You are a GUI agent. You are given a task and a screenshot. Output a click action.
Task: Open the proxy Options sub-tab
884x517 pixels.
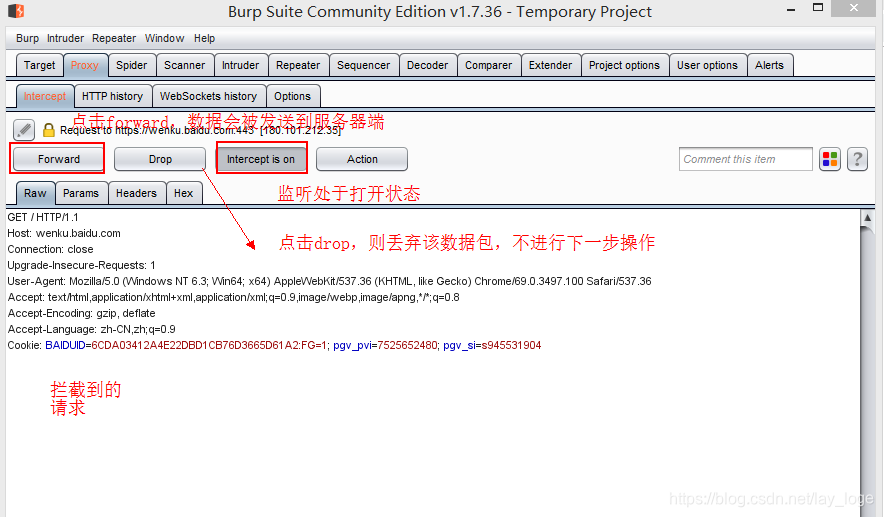pyautogui.click(x=292, y=96)
